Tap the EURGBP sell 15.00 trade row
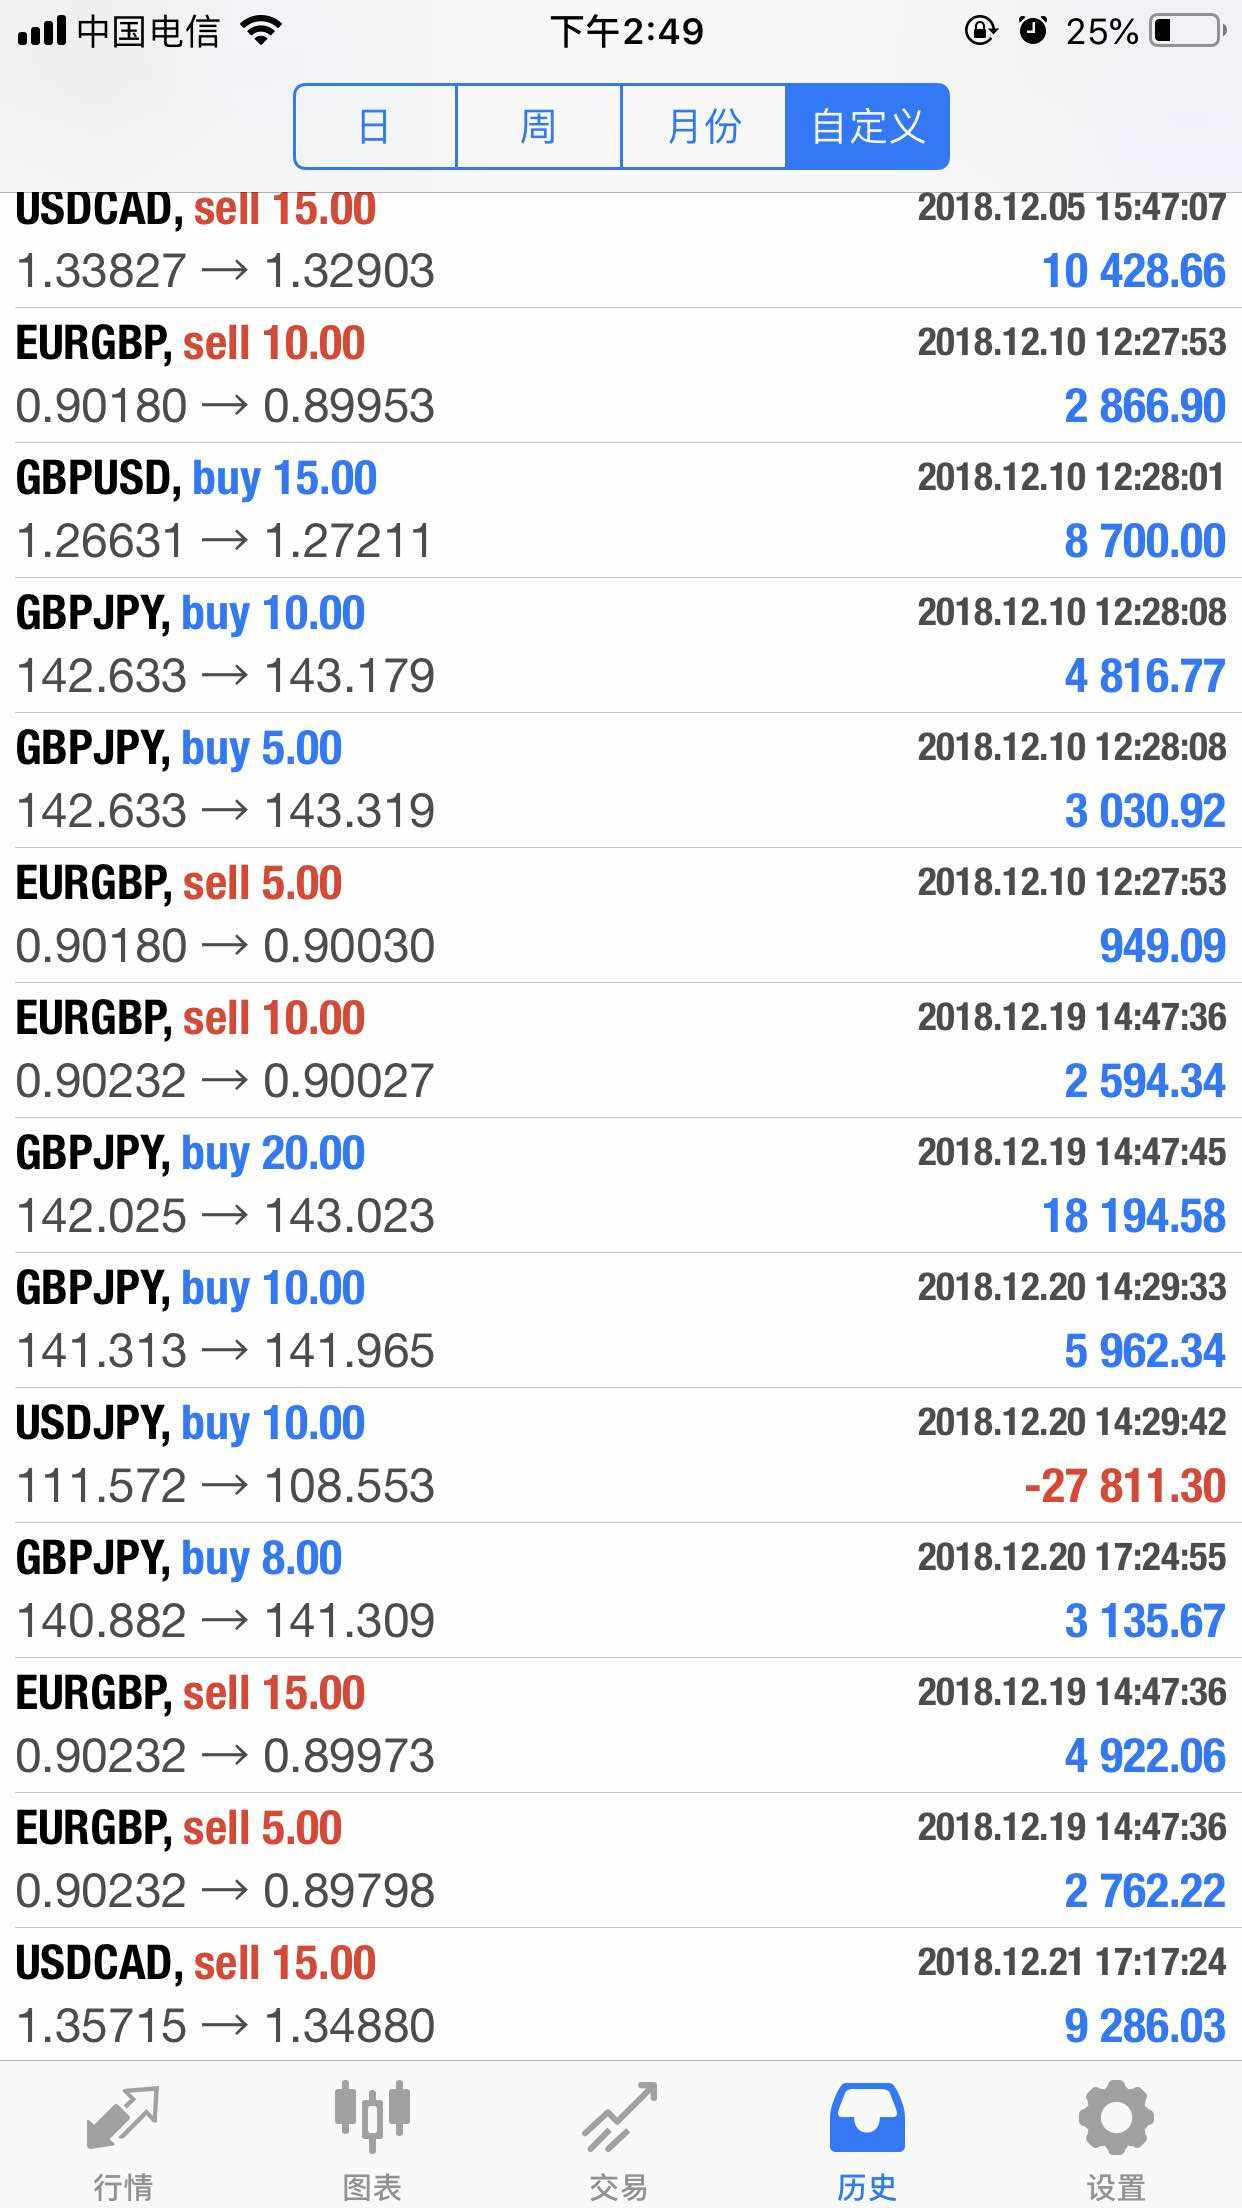This screenshot has height=2208, width=1242. (x=620, y=1725)
